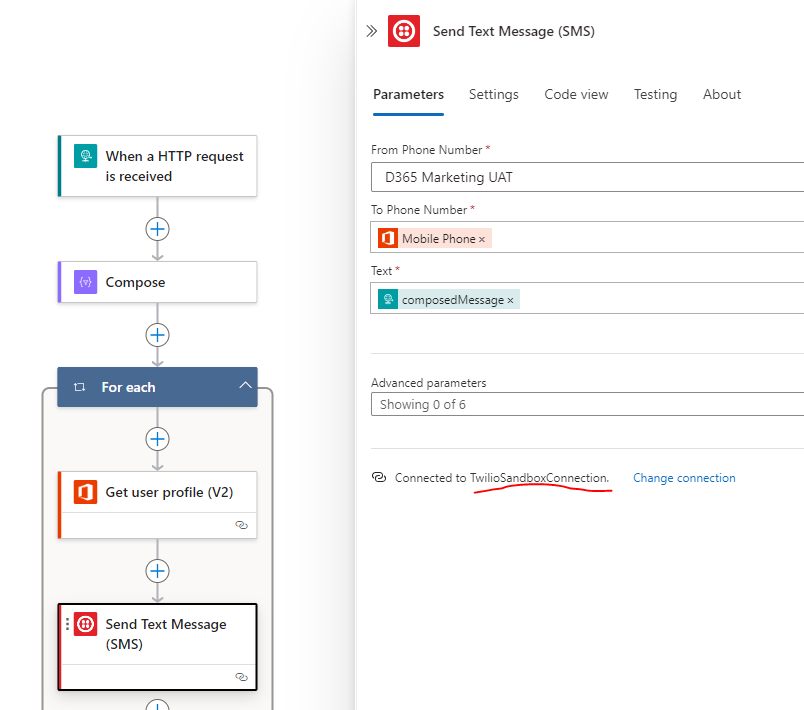Select the Send Text Message (SMS) card

(157, 647)
